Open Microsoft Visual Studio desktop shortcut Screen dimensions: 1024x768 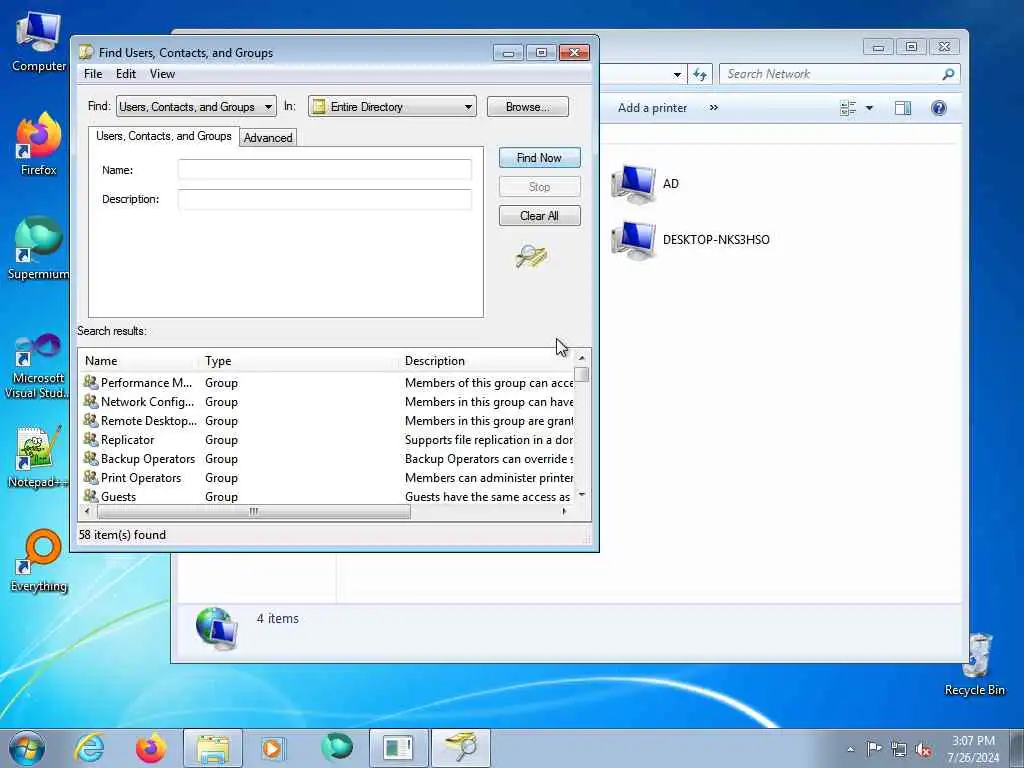37,366
